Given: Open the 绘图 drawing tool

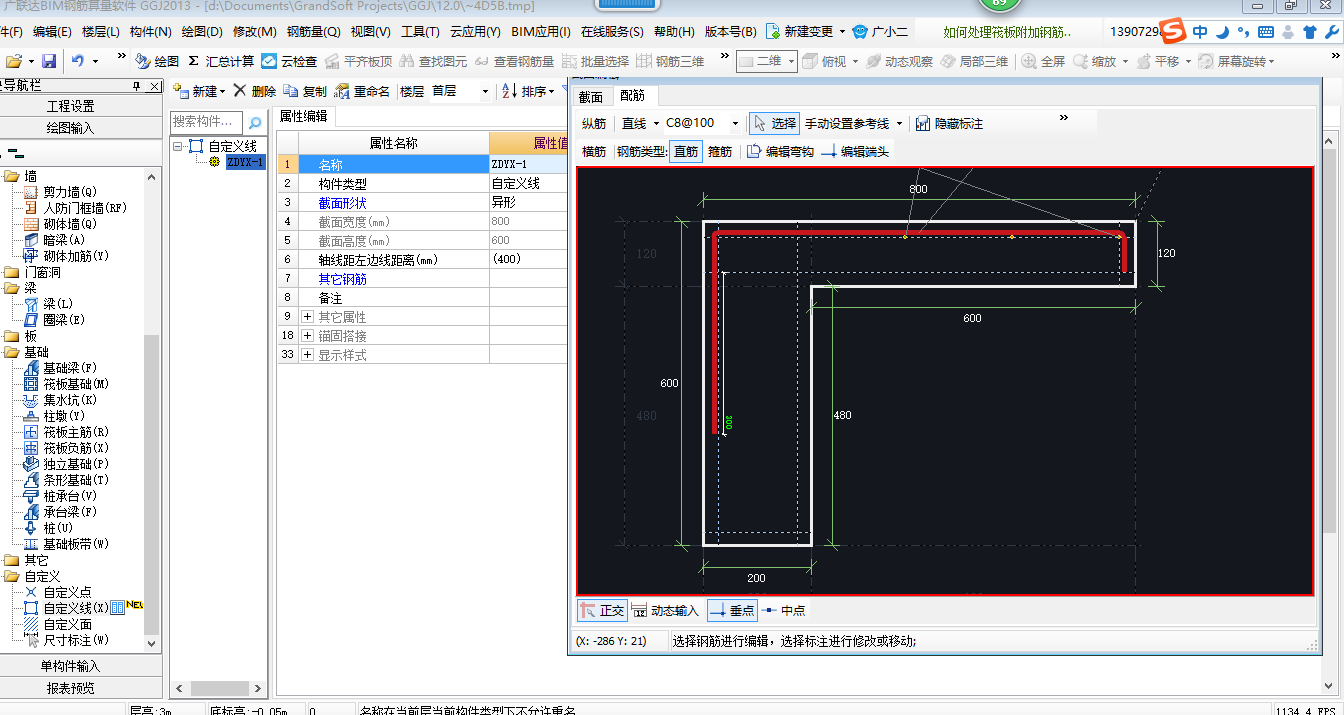Looking at the screenshot, I should [157, 61].
